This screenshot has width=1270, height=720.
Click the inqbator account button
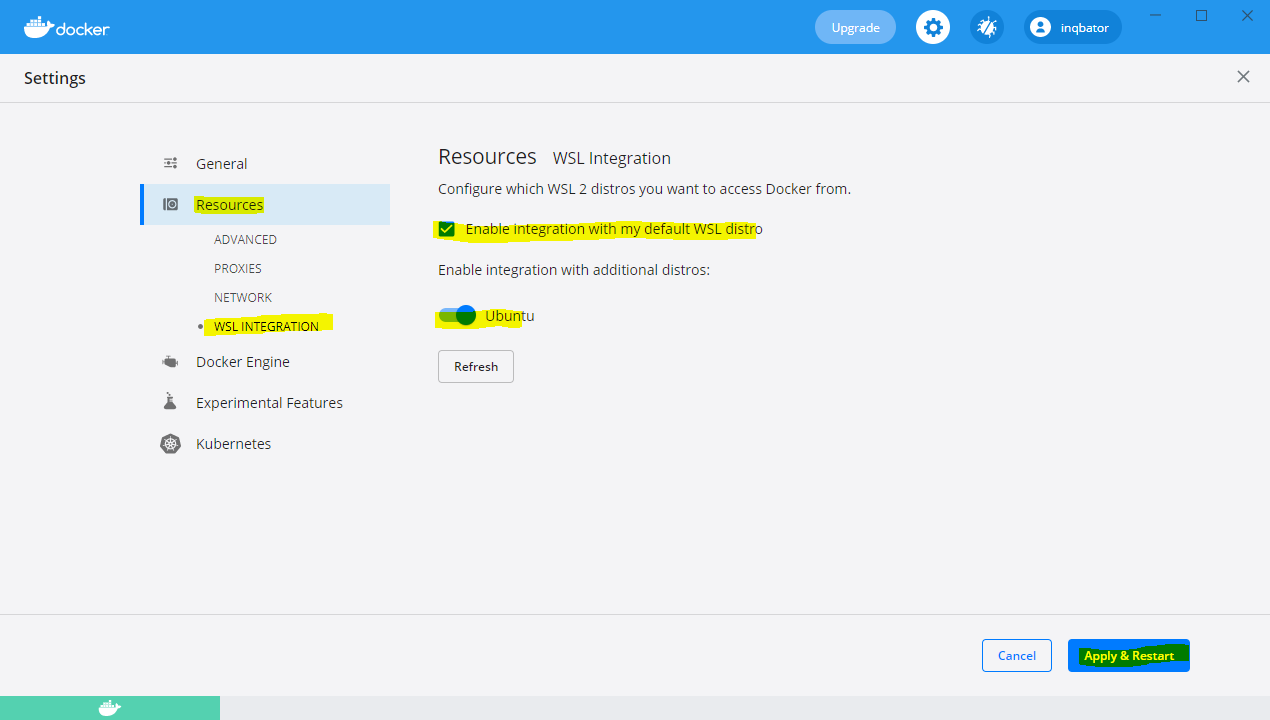pos(1073,27)
